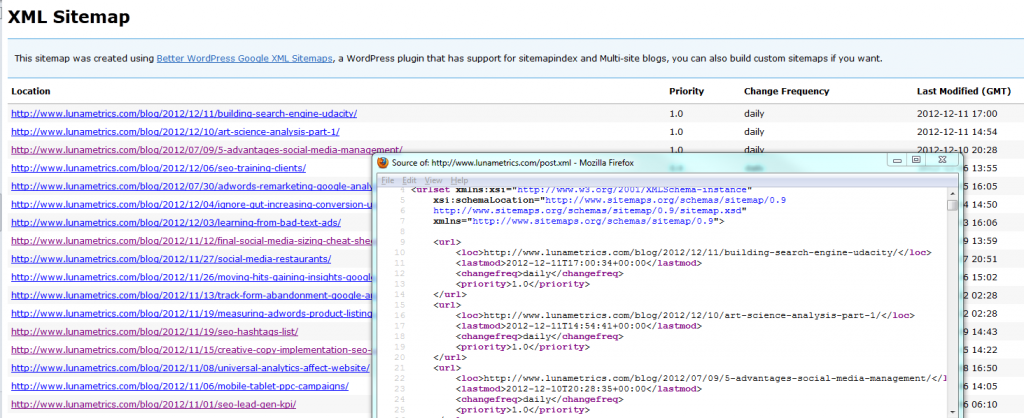Image resolution: width=1024 pixels, height=418 pixels.
Task: Open the learning-from-bad-text-ads link
Action: click(x=176, y=222)
